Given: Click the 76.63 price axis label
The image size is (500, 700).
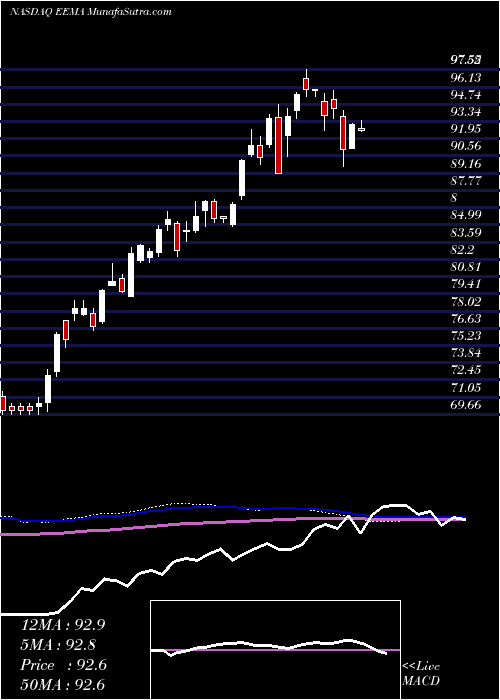Looking at the screenshot, I should [466, 318].
